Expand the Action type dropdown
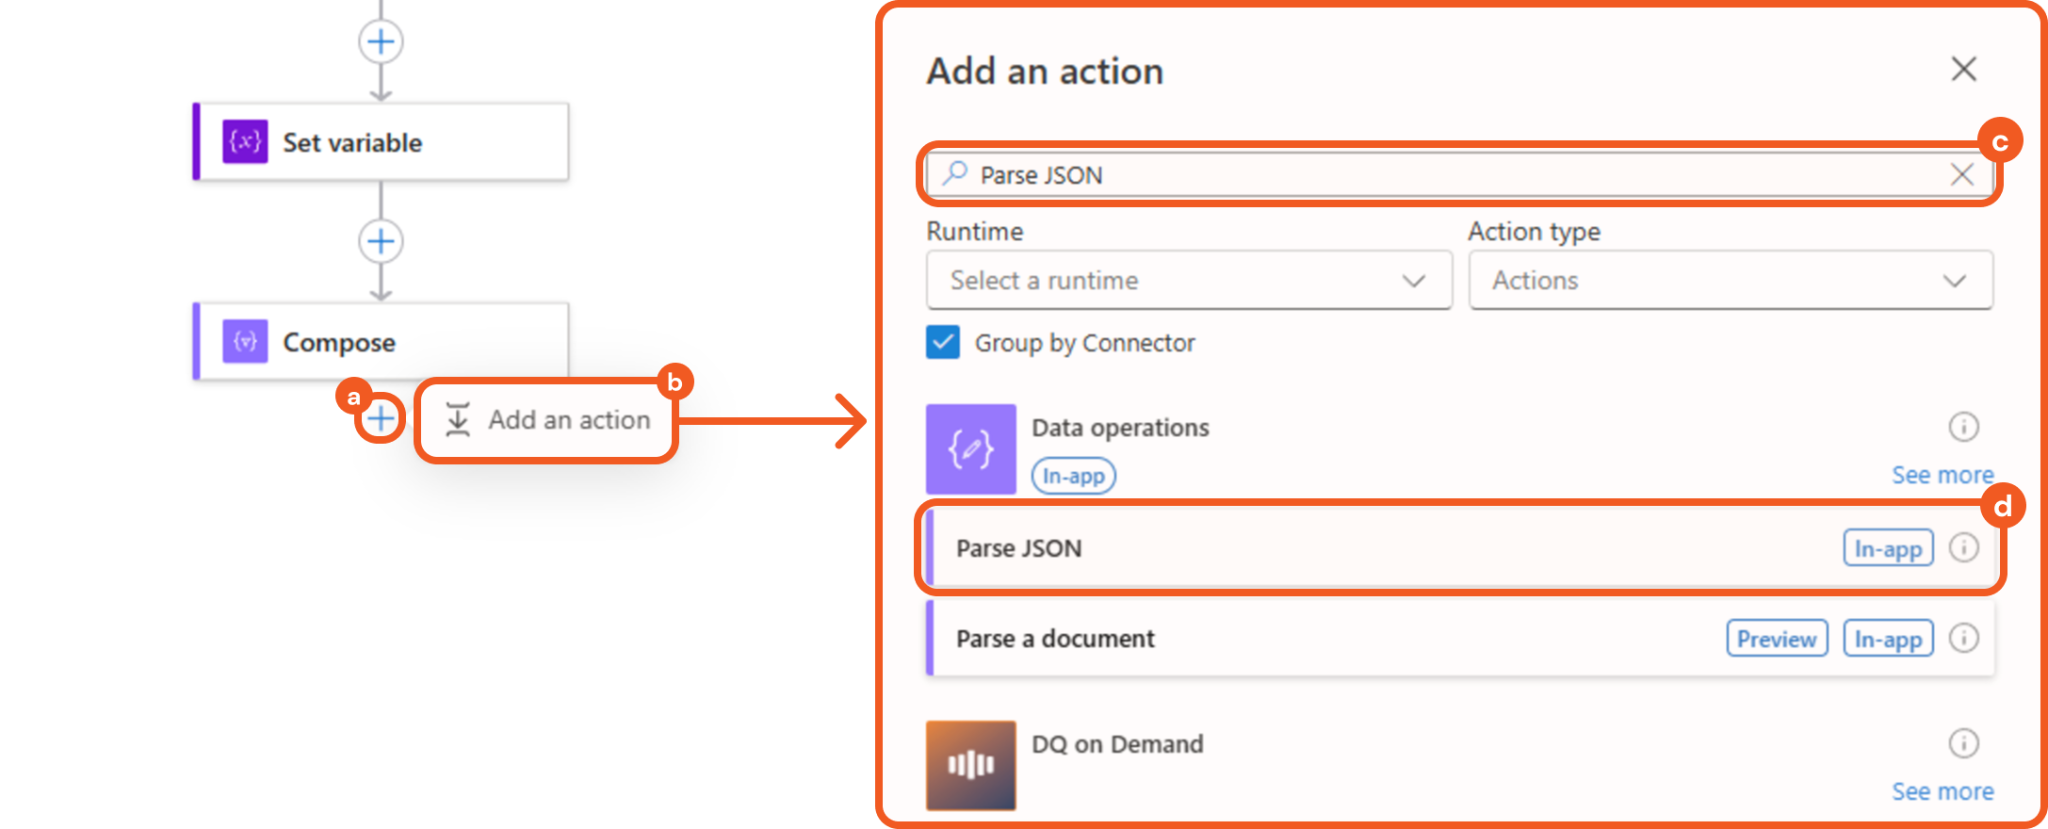 click(x=1730, y=281)
